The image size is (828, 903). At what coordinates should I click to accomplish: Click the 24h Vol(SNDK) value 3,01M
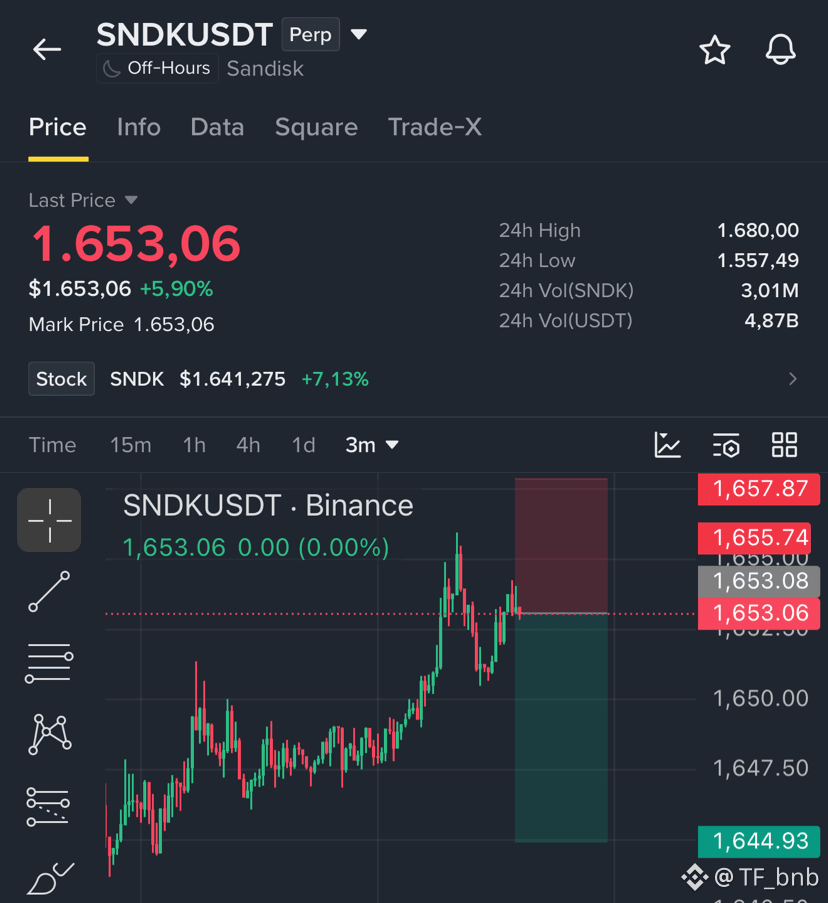pos(770,290)
